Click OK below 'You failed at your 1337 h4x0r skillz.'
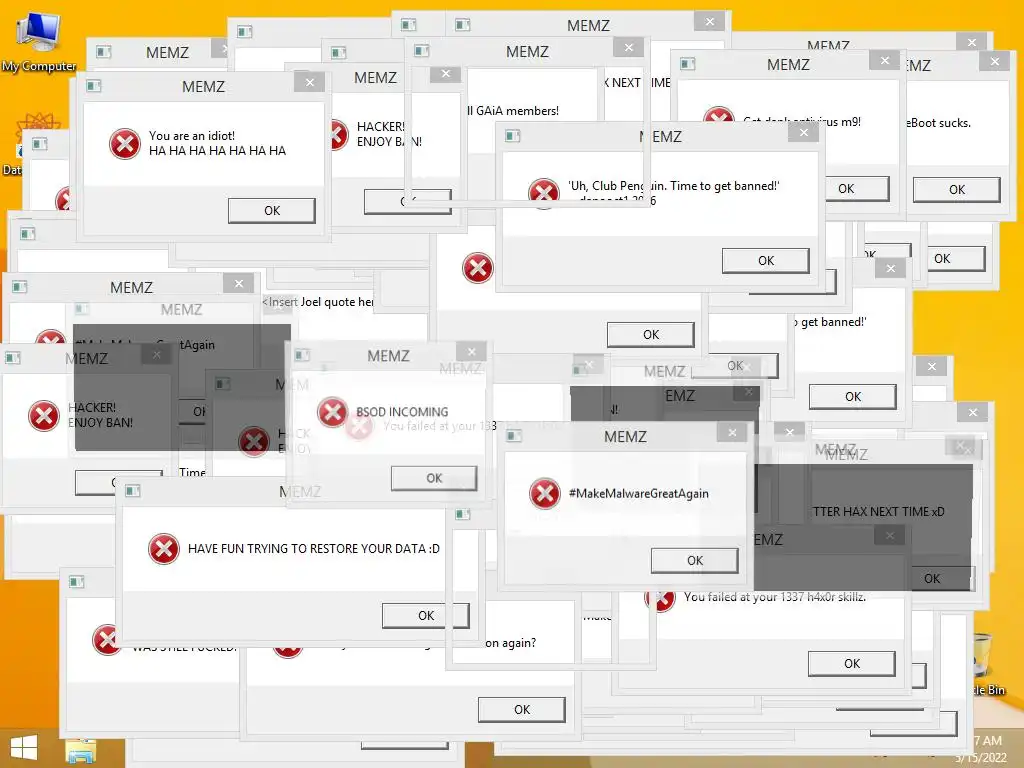Image resolution: width=1024 pixels, height=768 pixels. 852,664
